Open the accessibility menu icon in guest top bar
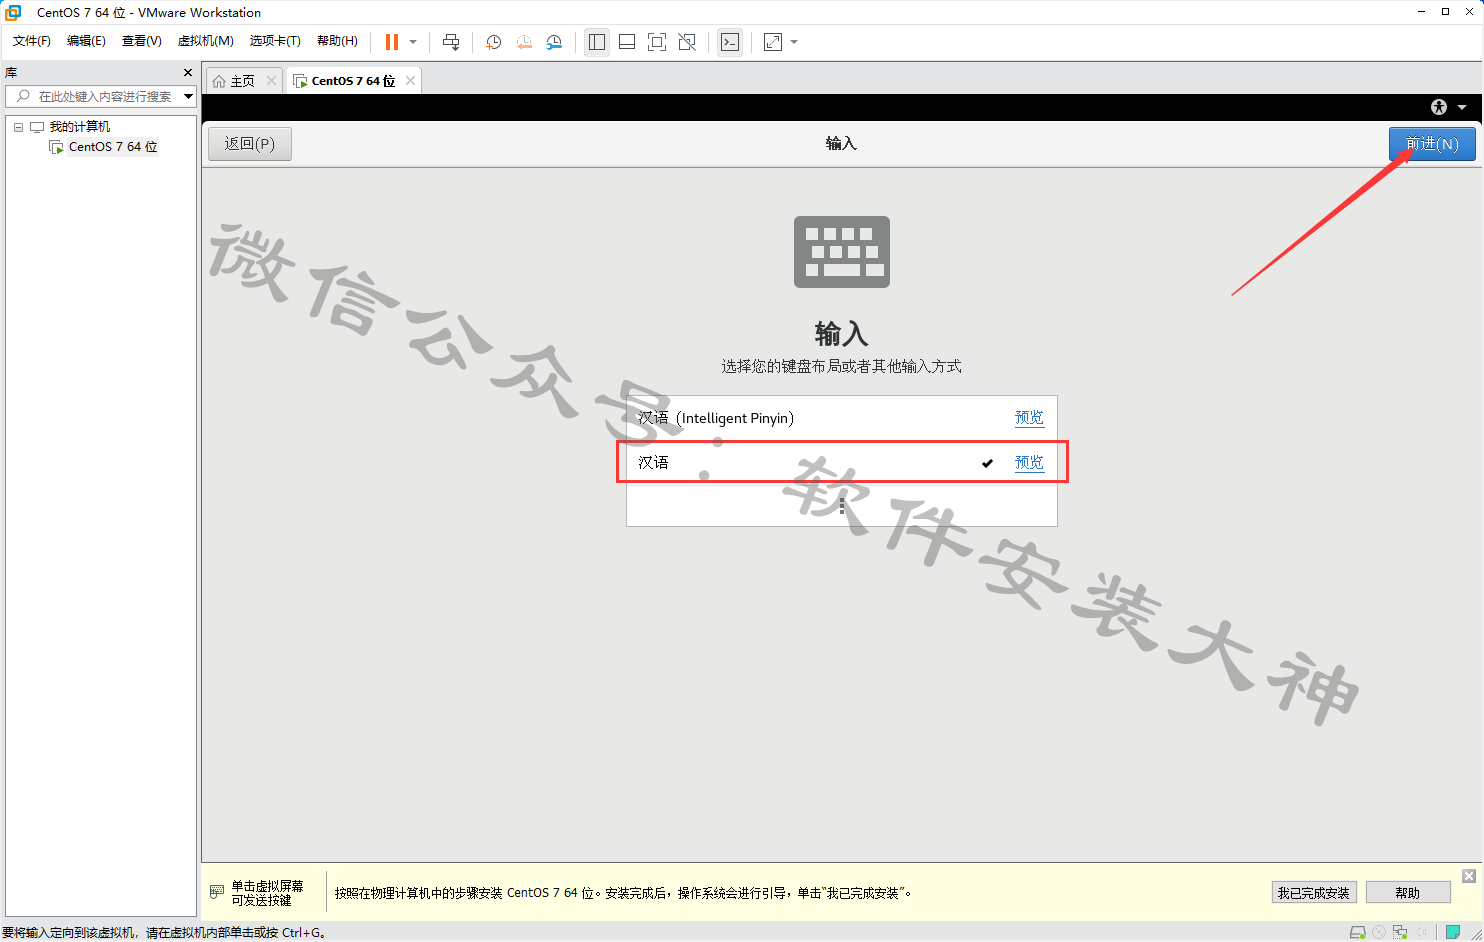The image size is (1484, 942). pyautogui.click(x=1439, y=107)
